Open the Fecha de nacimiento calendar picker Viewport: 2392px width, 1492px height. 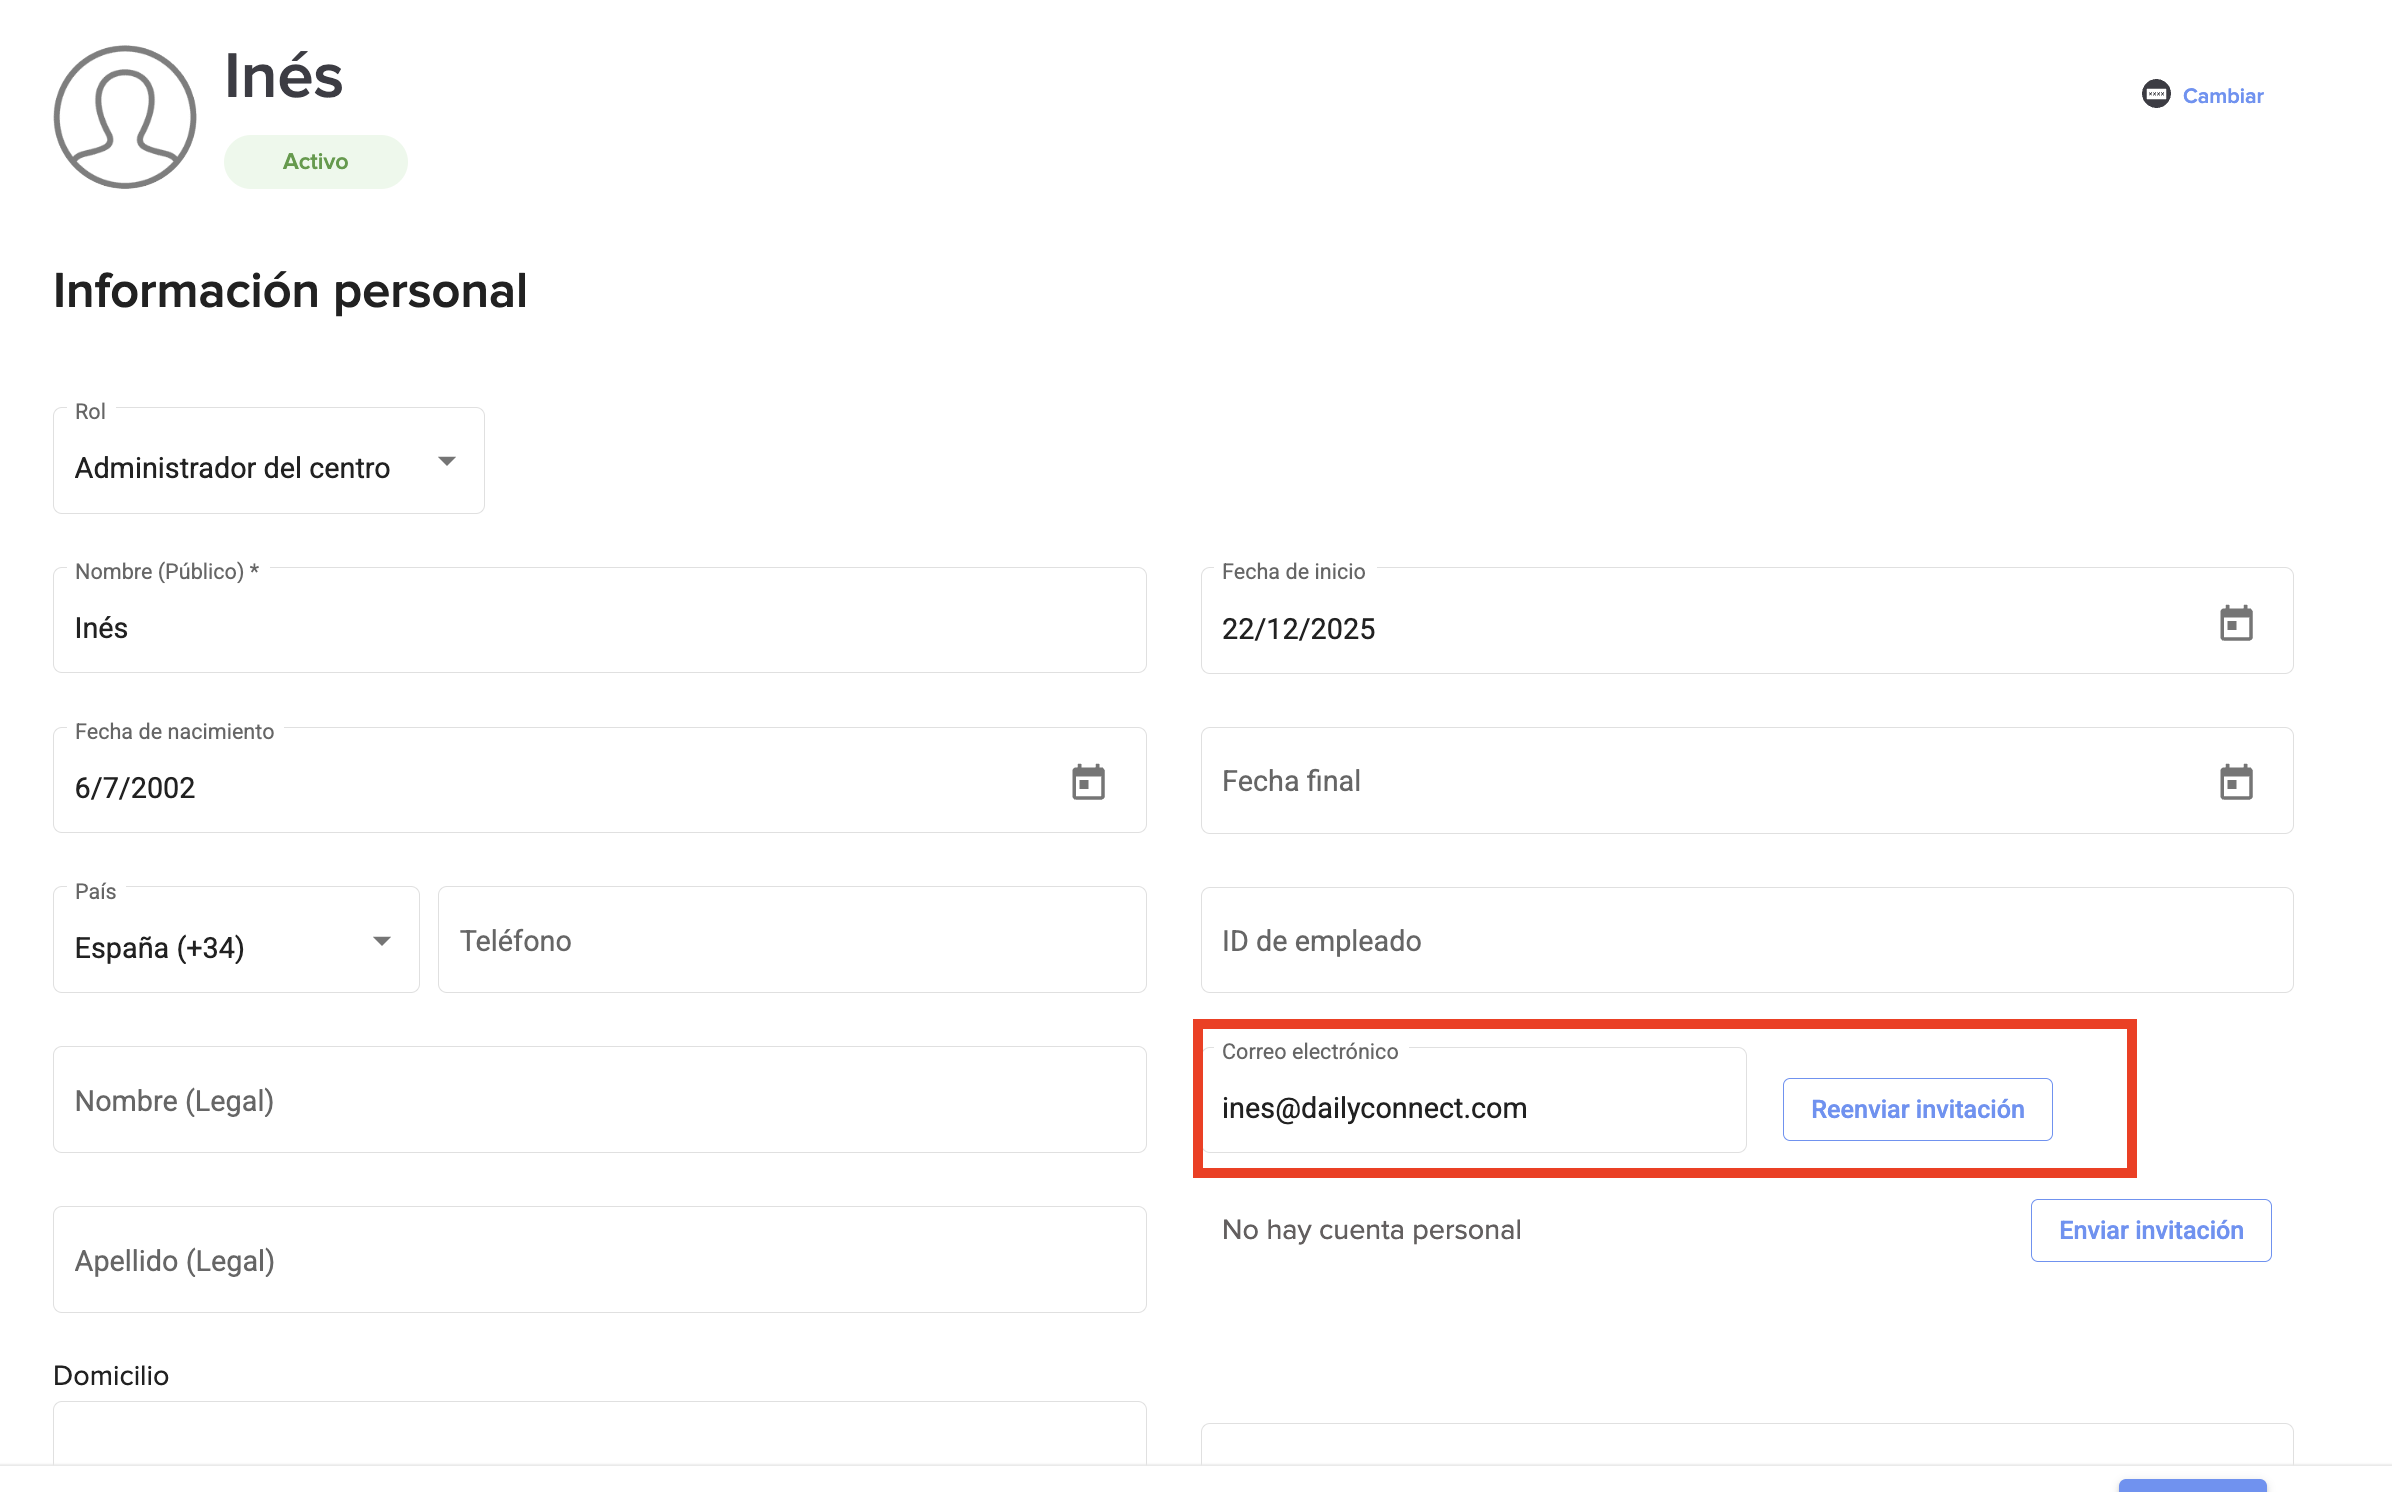[x=1088, y=782]
